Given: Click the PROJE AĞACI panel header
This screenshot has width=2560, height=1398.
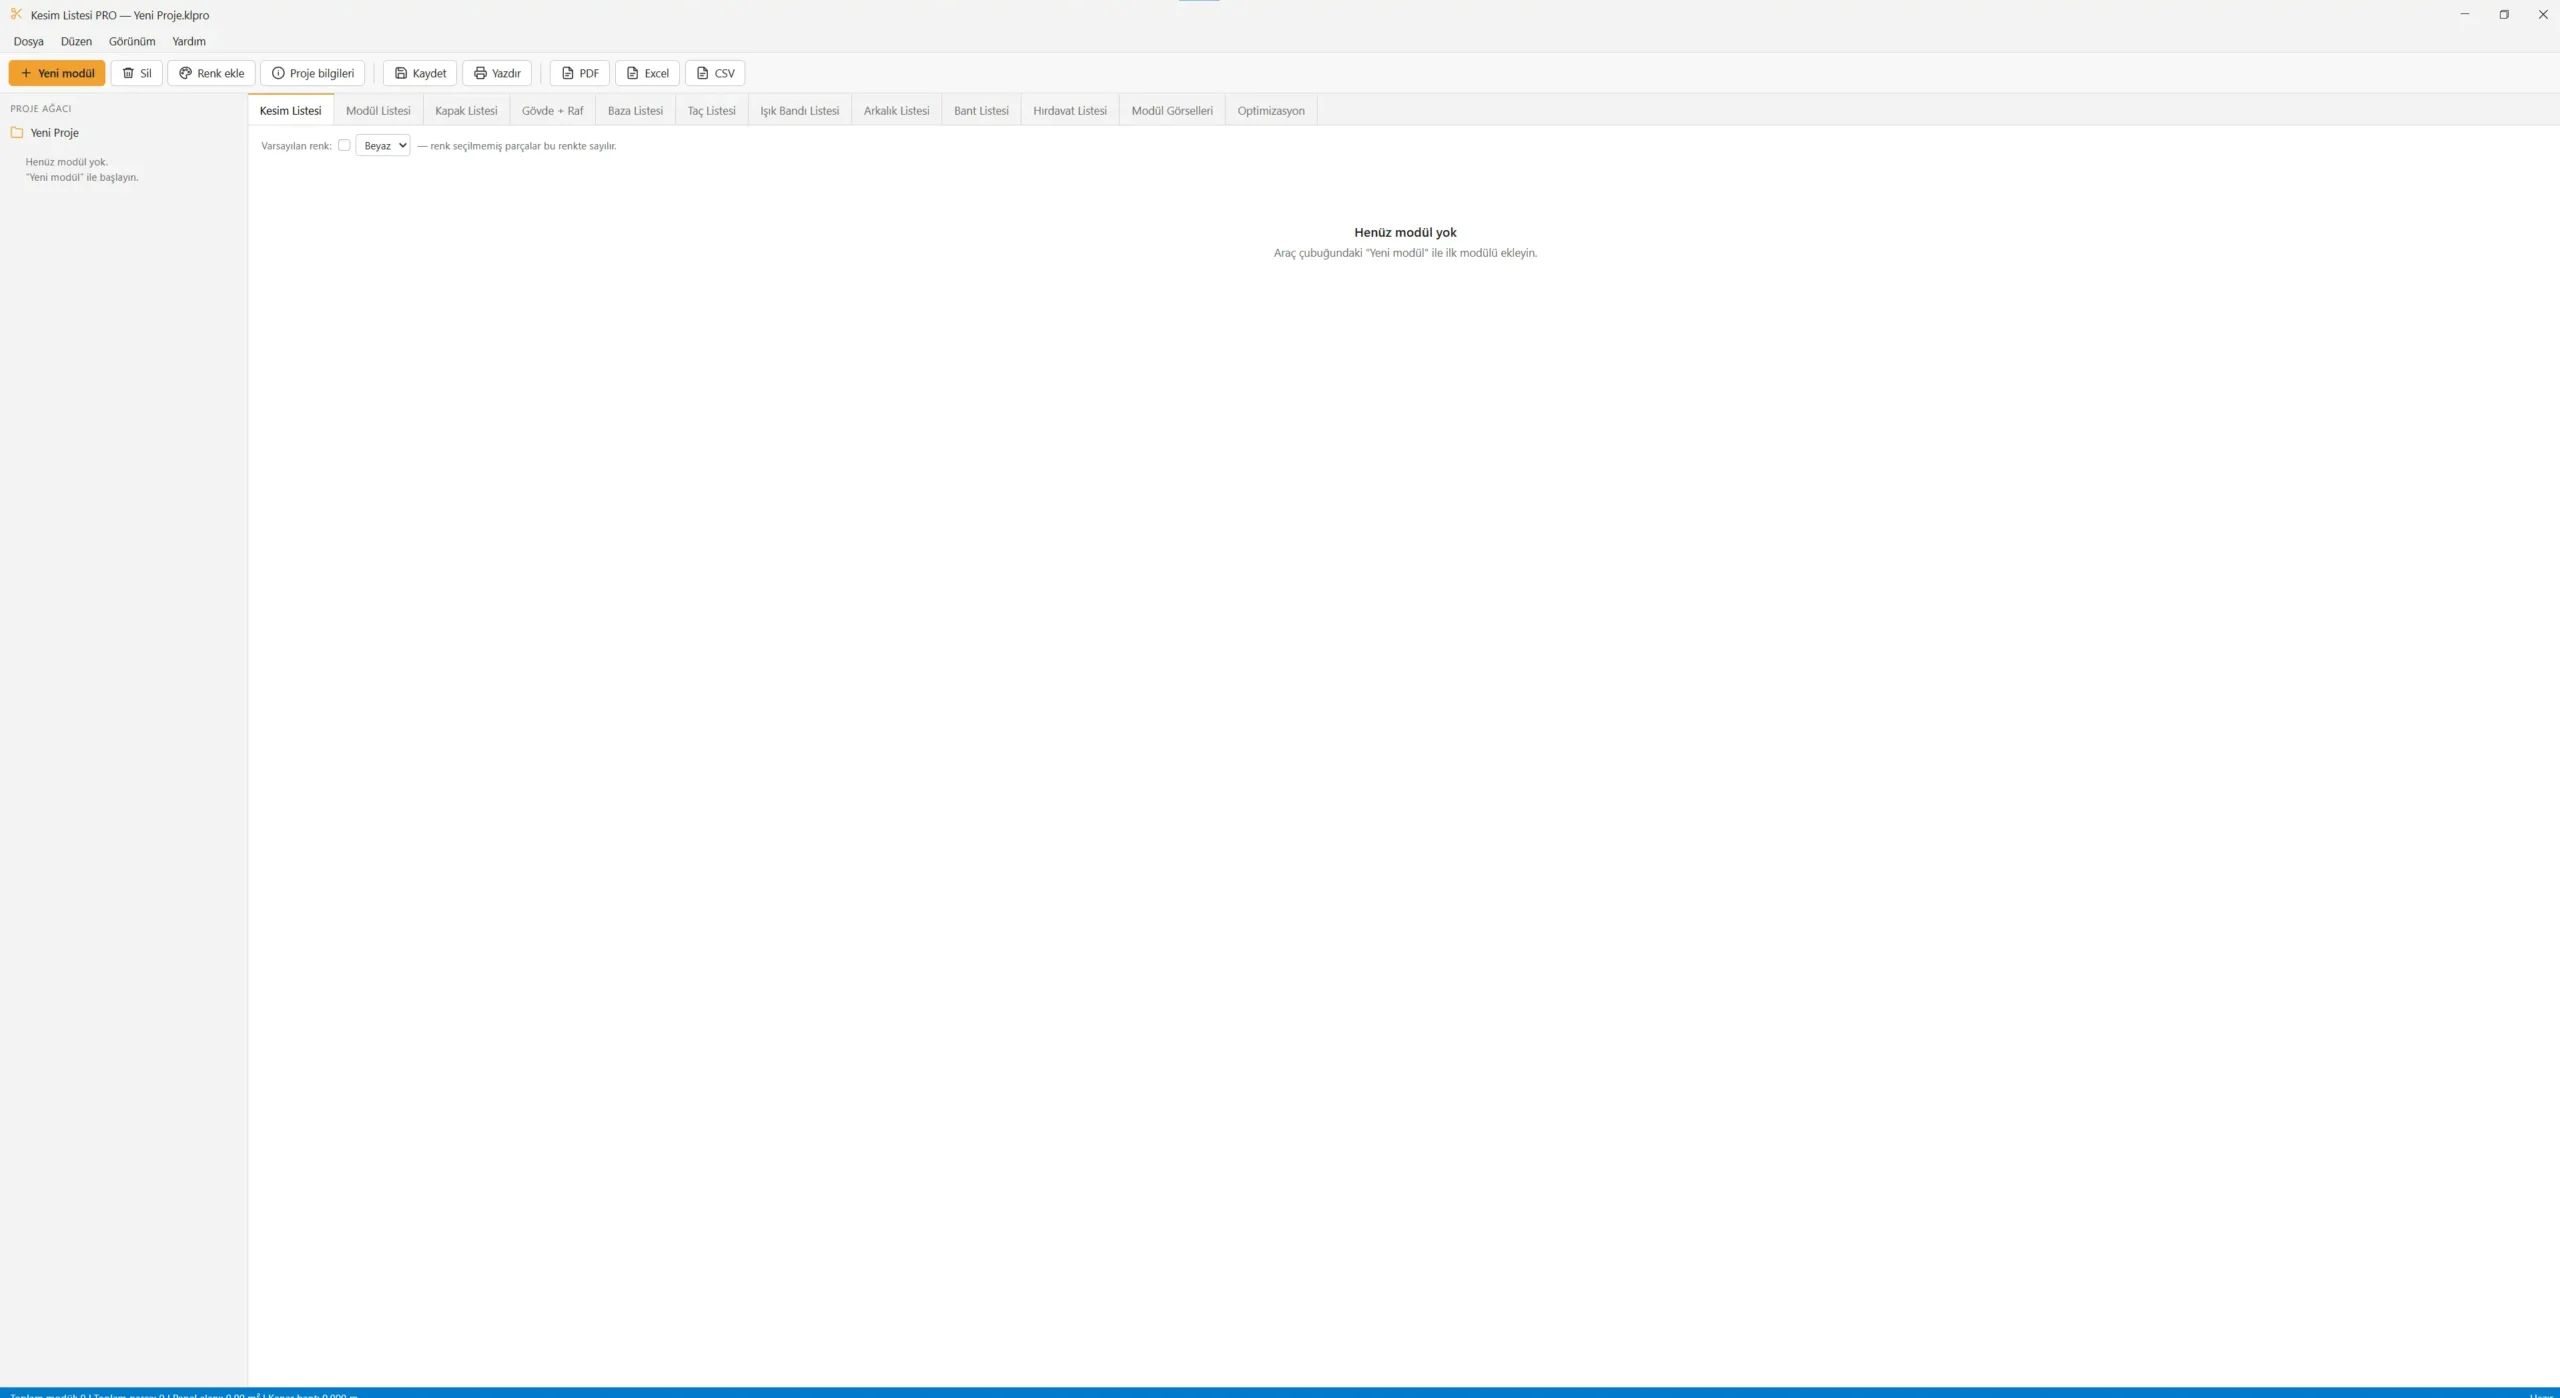Looking at the screenshot, I should [x=41, y=108].
